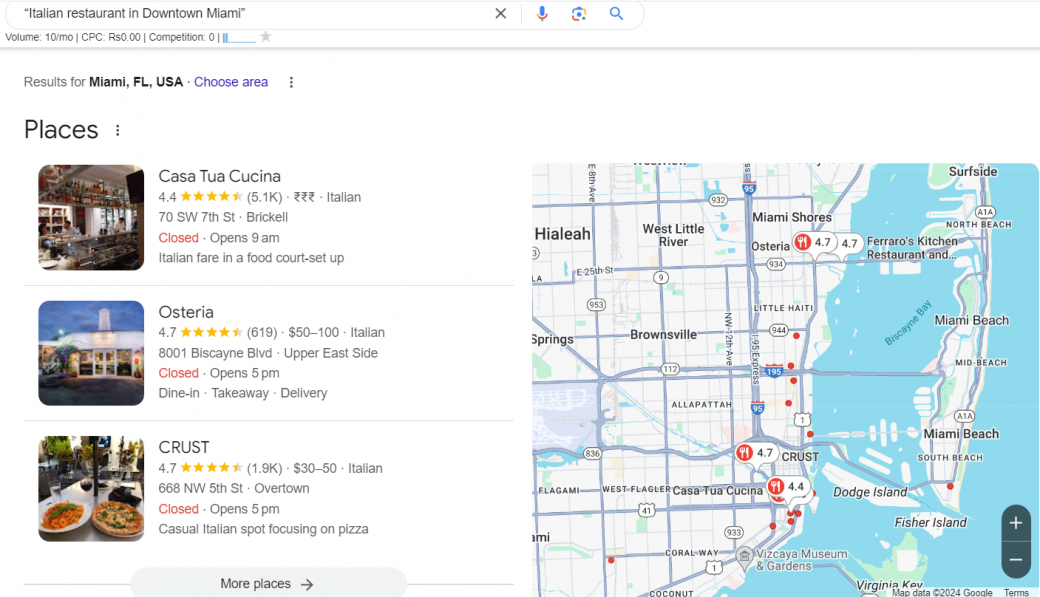The width and height of the screenshot is (1040, 597).
Task: Click 'Volume: 10/mo' keyword stat
Action: tap(39, 37)
